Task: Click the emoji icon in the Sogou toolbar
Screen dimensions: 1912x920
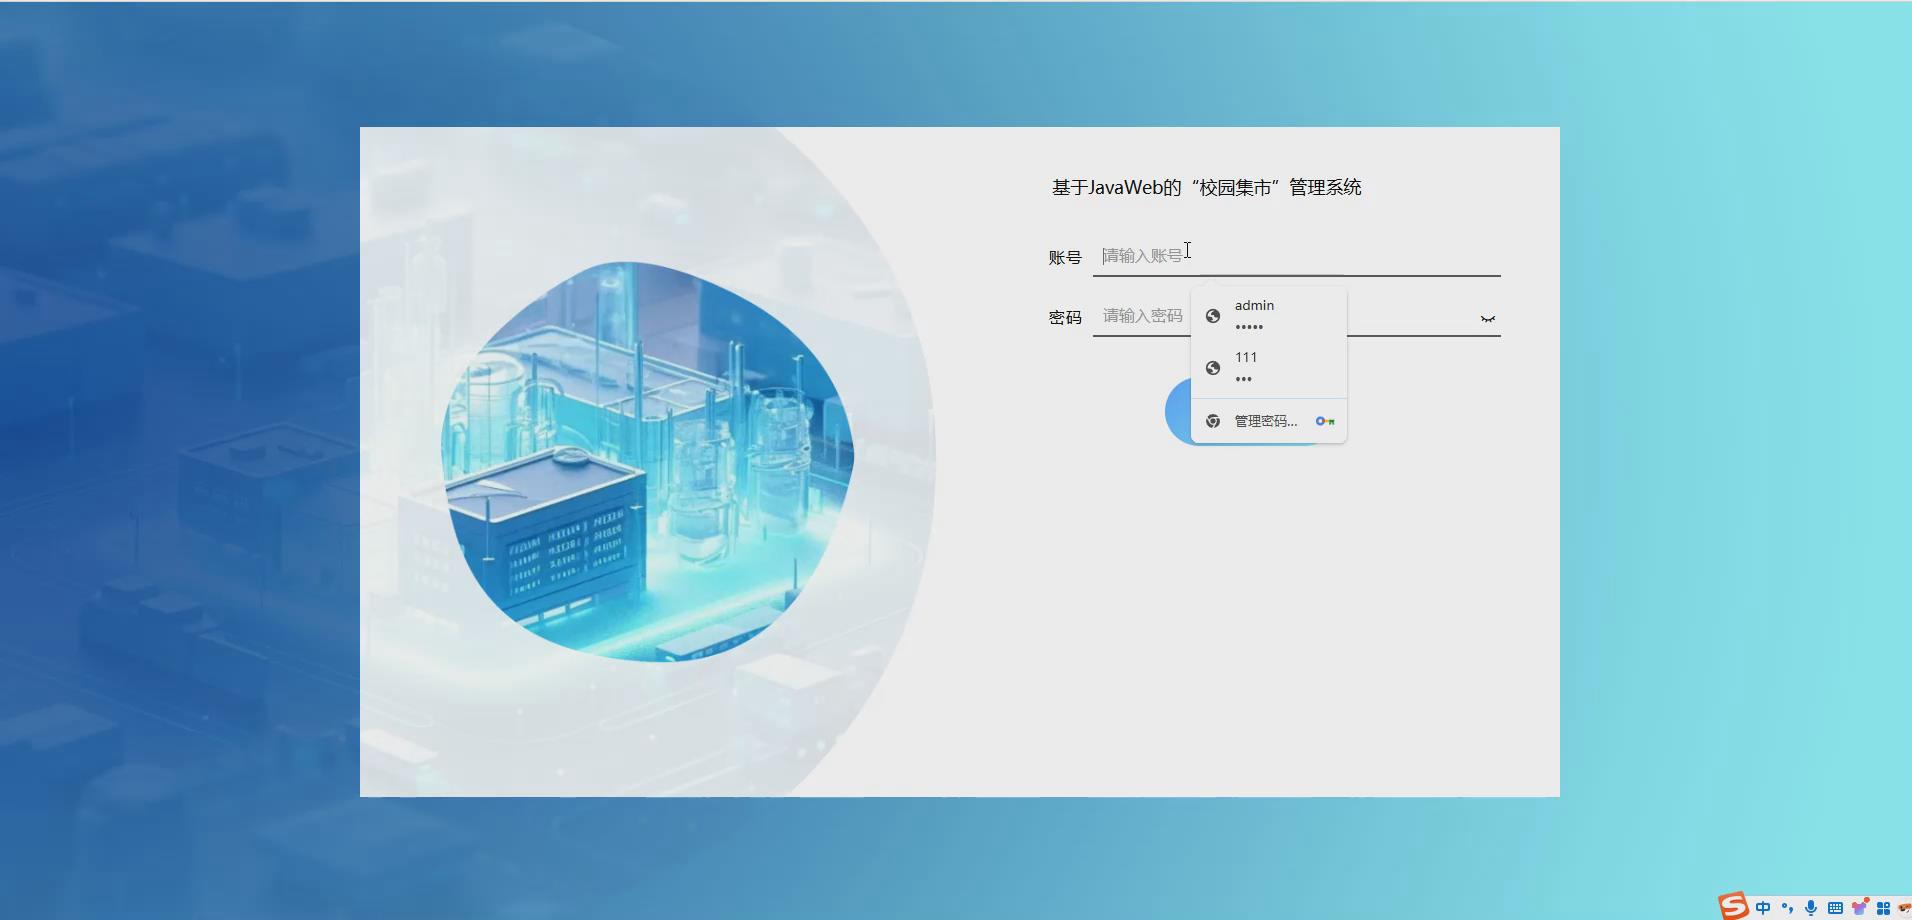Action: coord(1906,907)
